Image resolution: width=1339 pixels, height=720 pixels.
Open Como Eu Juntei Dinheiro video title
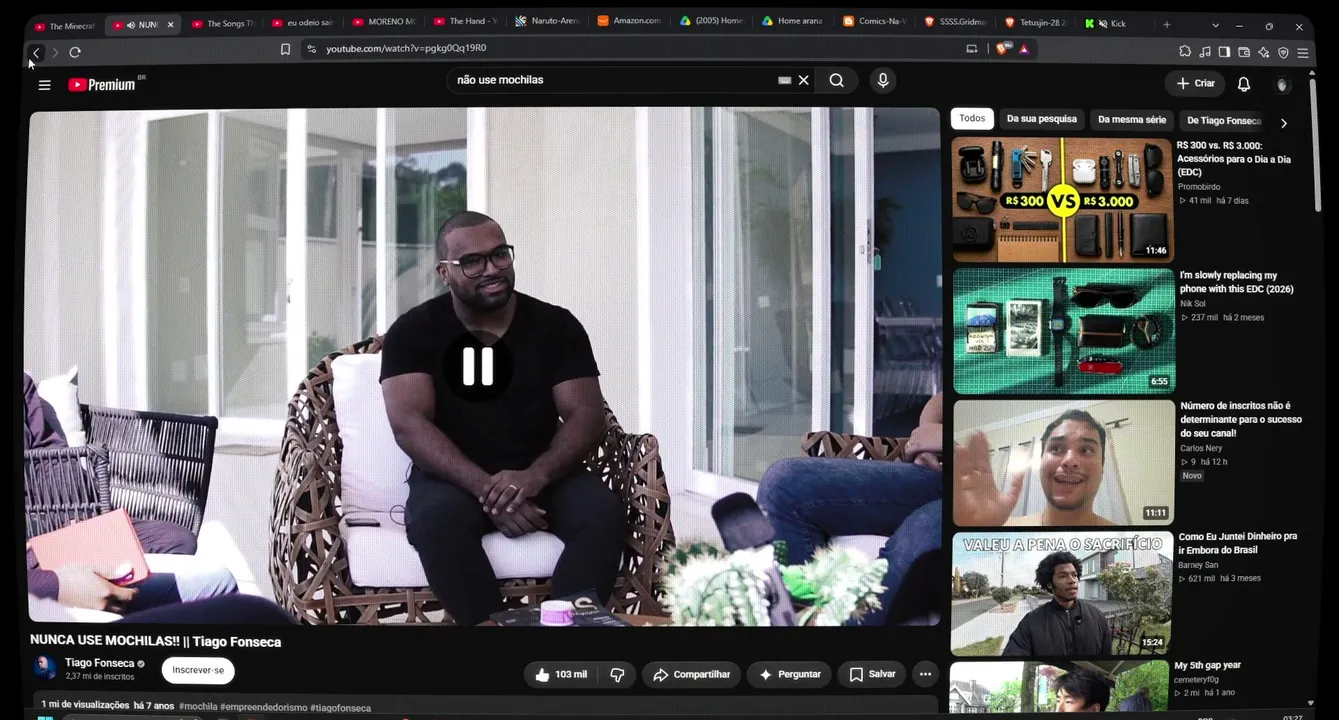point(1237,543)
